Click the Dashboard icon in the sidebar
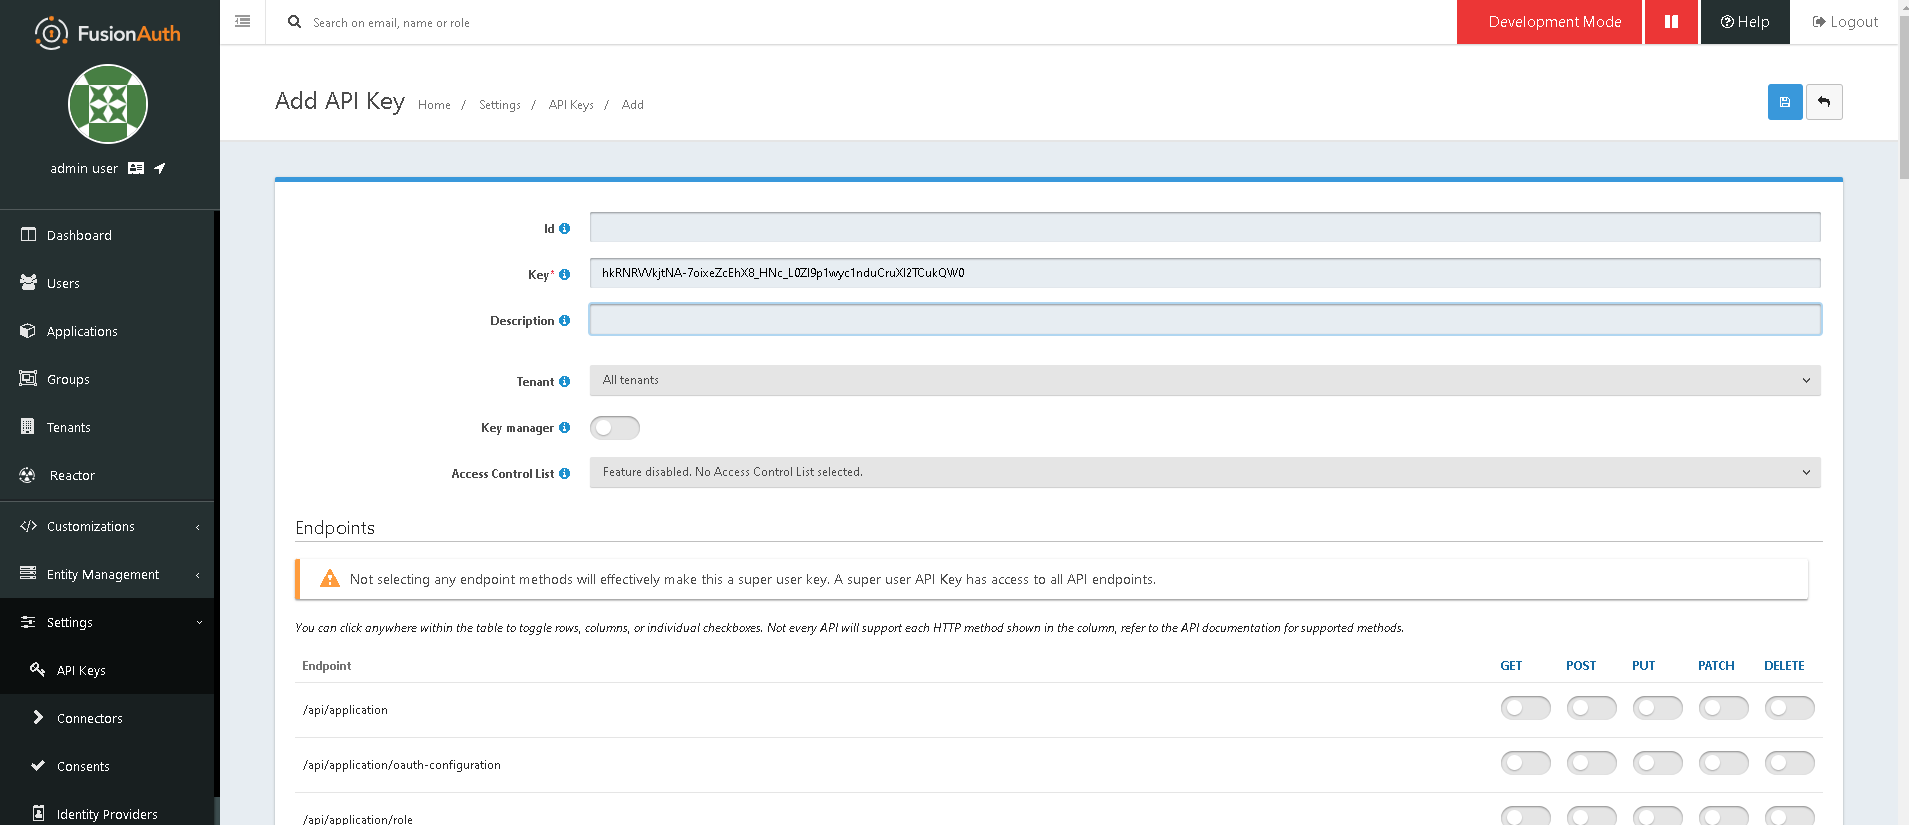 28,235
